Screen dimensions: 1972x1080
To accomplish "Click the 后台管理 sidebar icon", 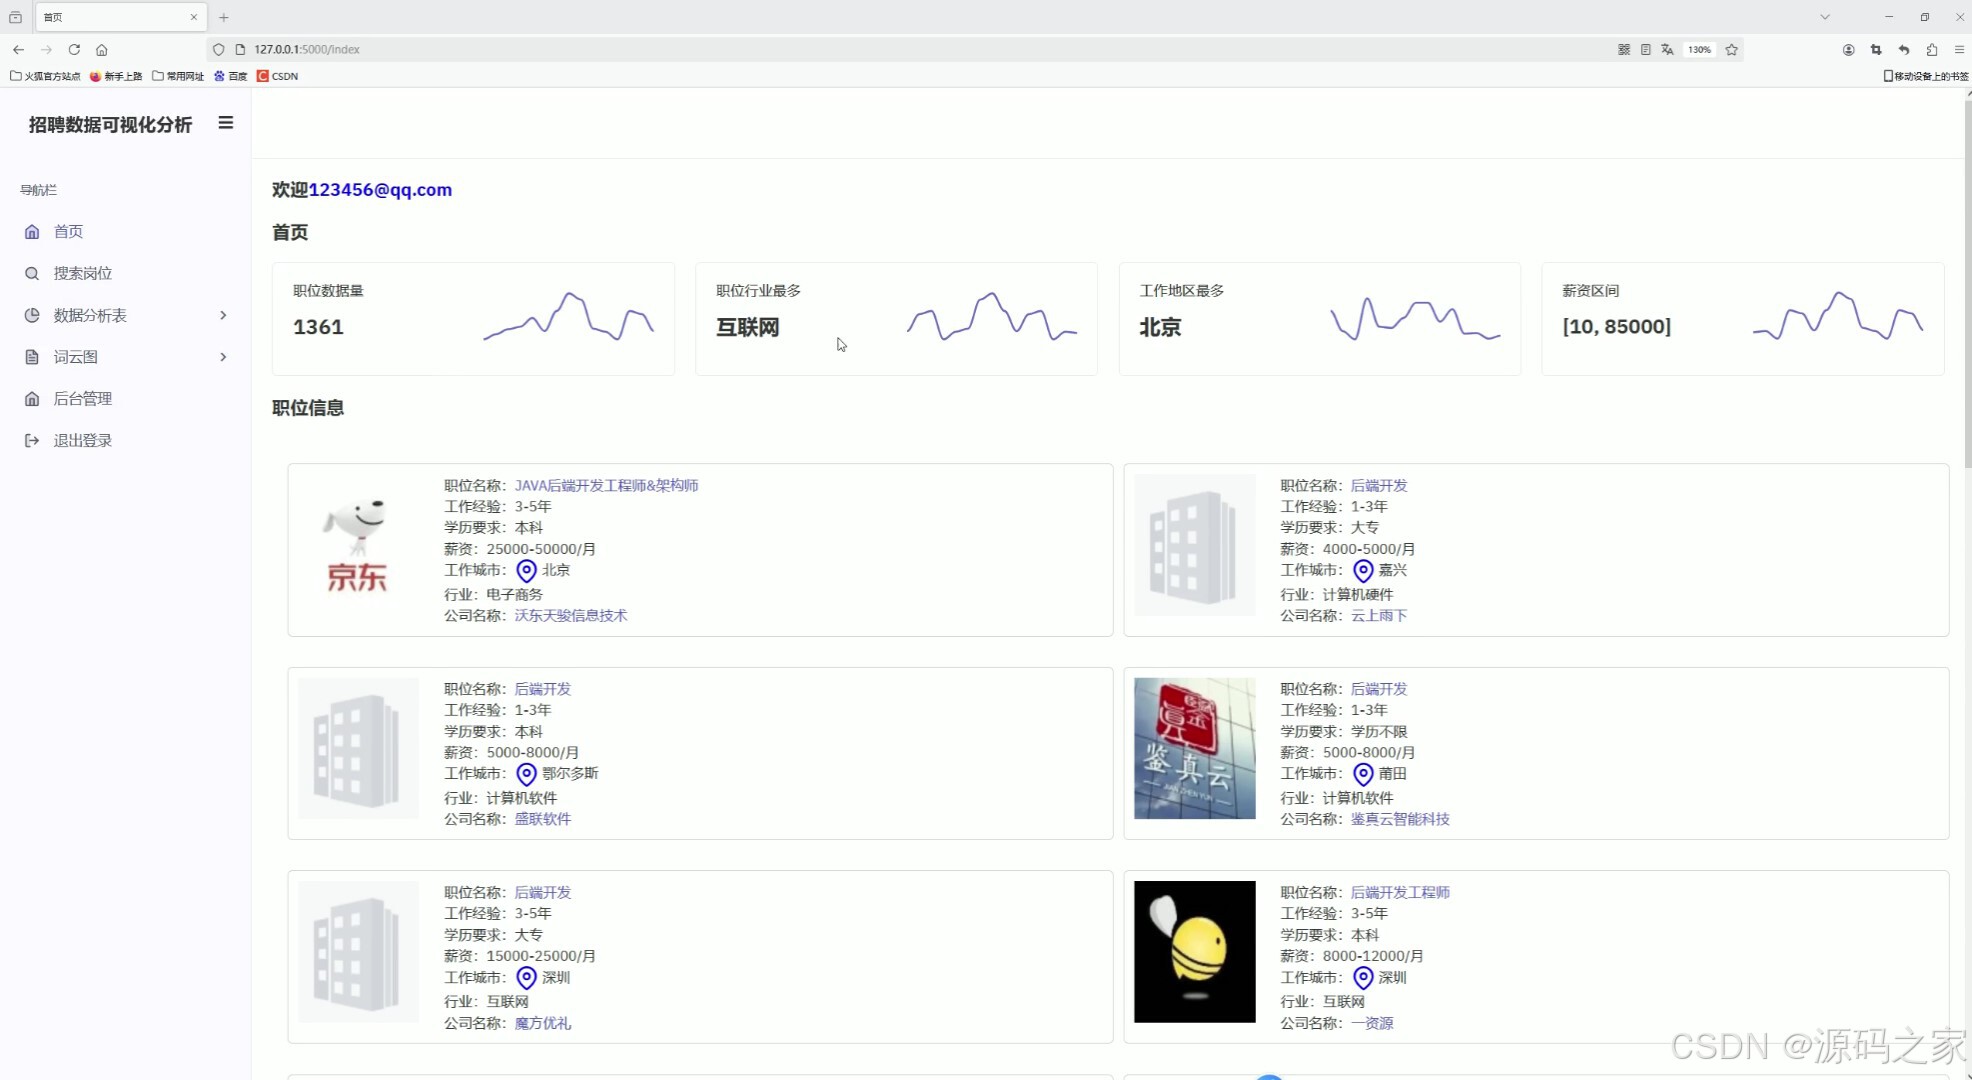I will tap(32, 399).
